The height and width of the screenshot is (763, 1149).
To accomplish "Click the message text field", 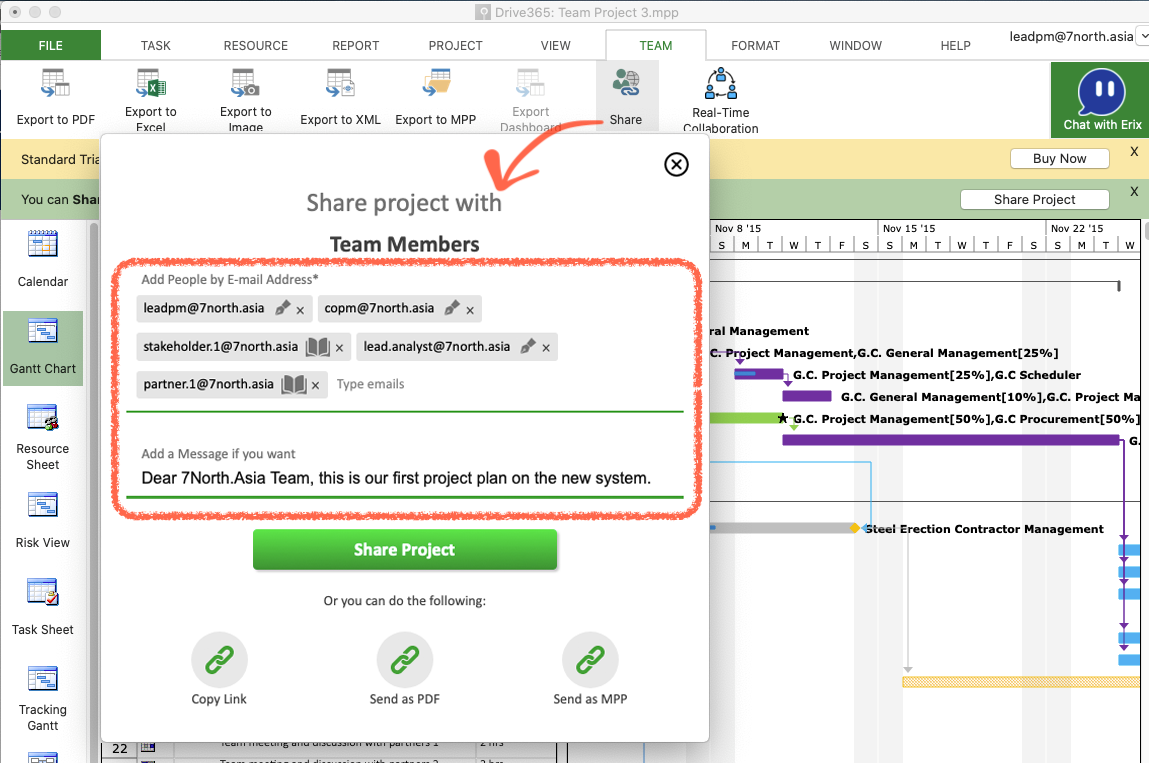I will [x=404, y=478].
